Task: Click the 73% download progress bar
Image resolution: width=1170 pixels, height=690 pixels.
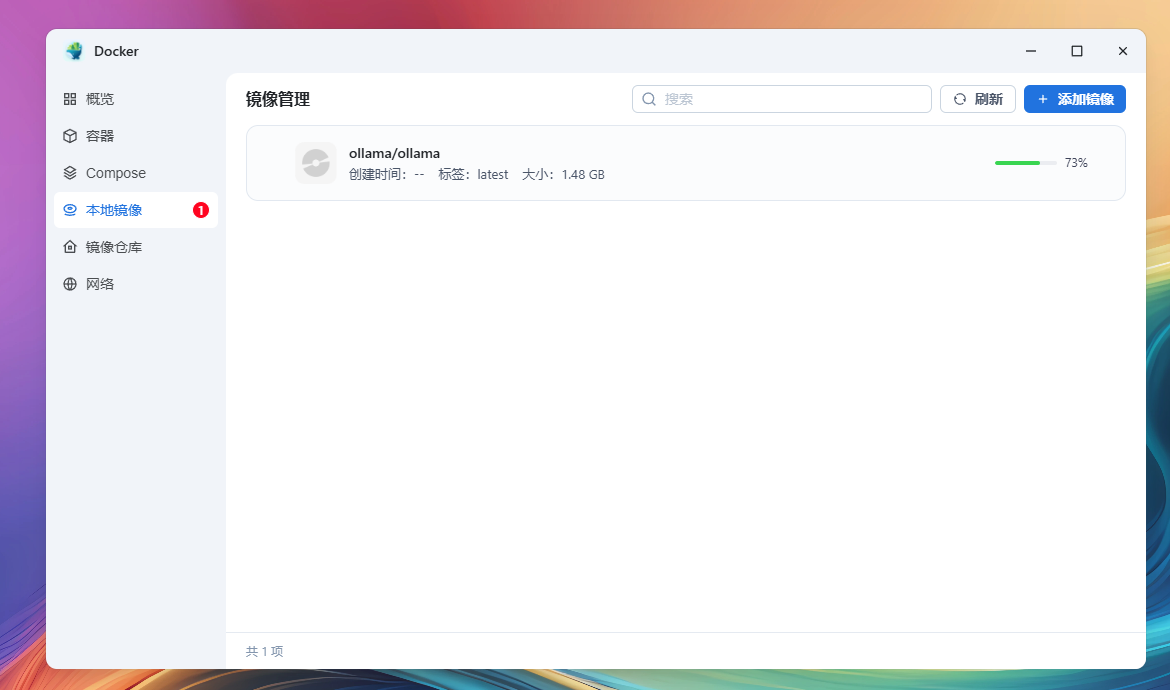Action: click(1025, 163)
